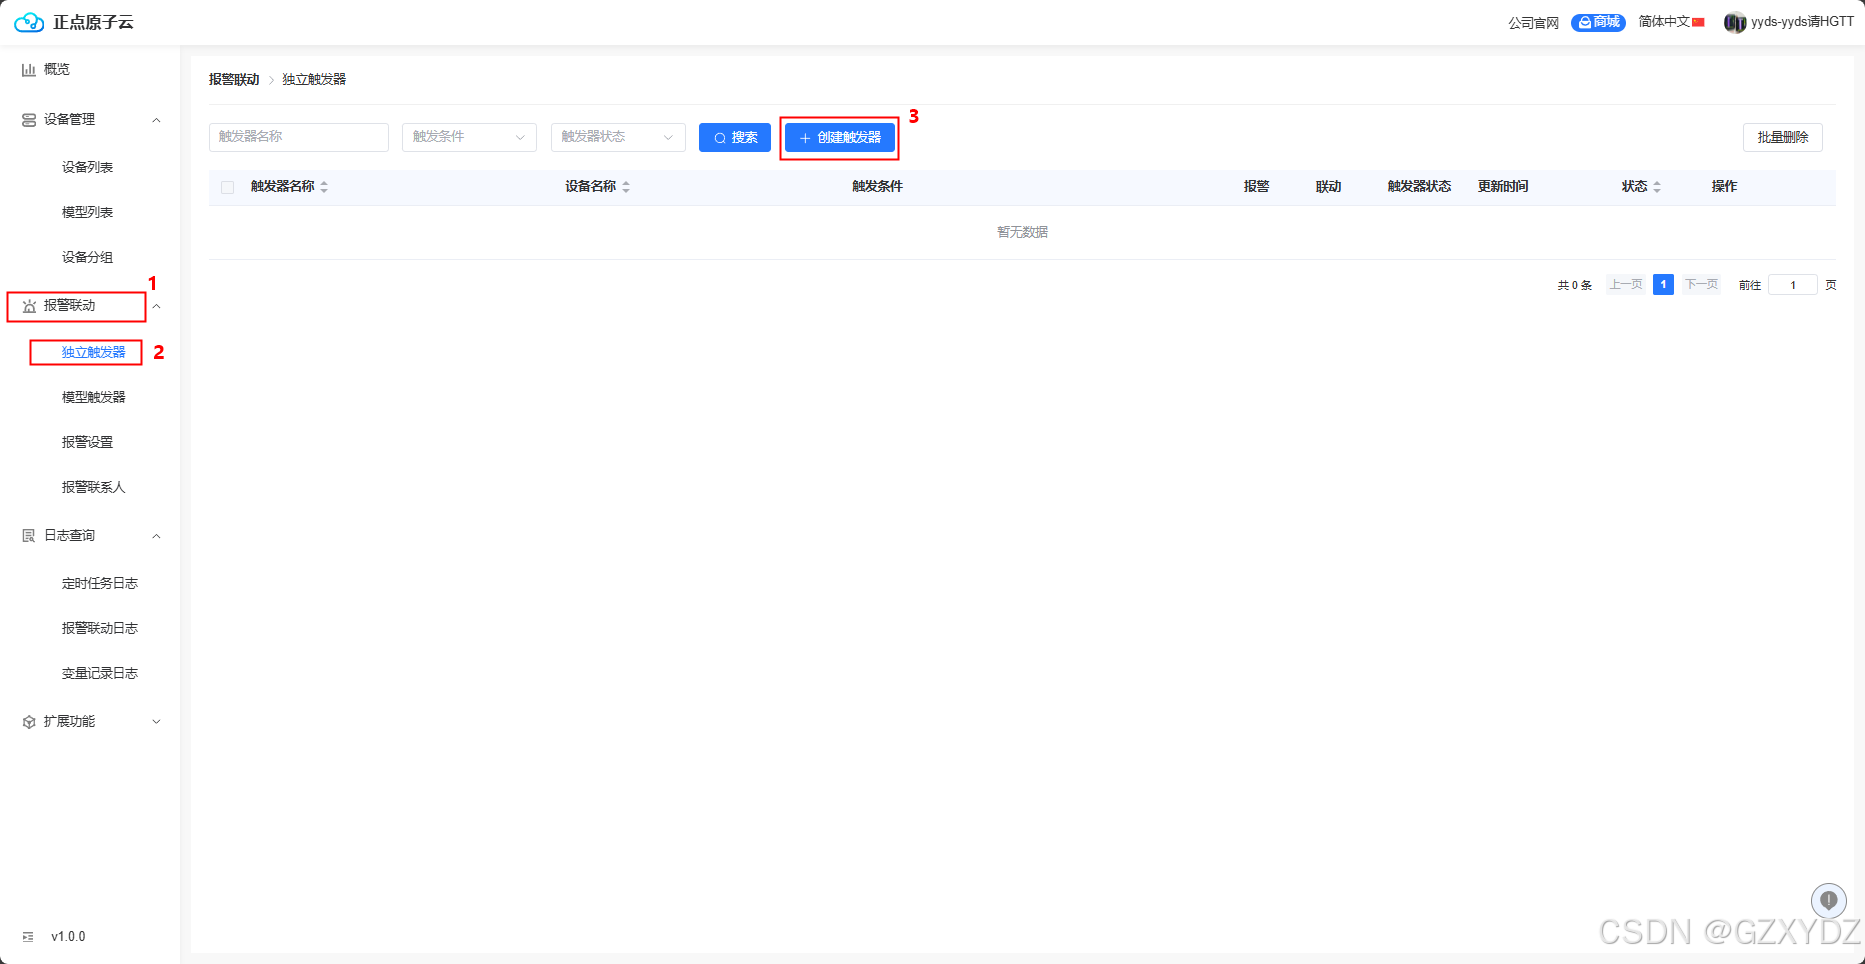
Task: Click the 触发条件 column header
Action: (x=877, y=187)
